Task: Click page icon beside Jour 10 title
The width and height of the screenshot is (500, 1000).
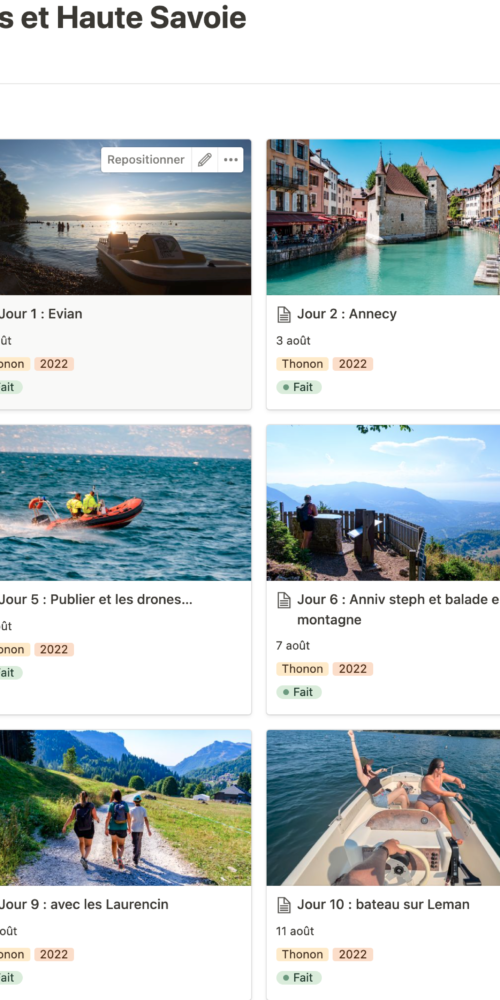Action: [x=284, y=904]
